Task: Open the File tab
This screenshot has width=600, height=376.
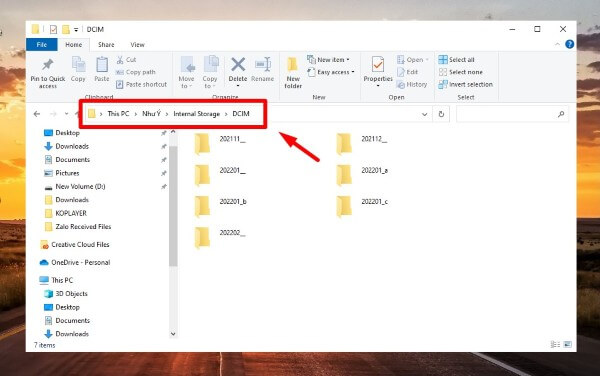Action: click(x=42, y=45)
